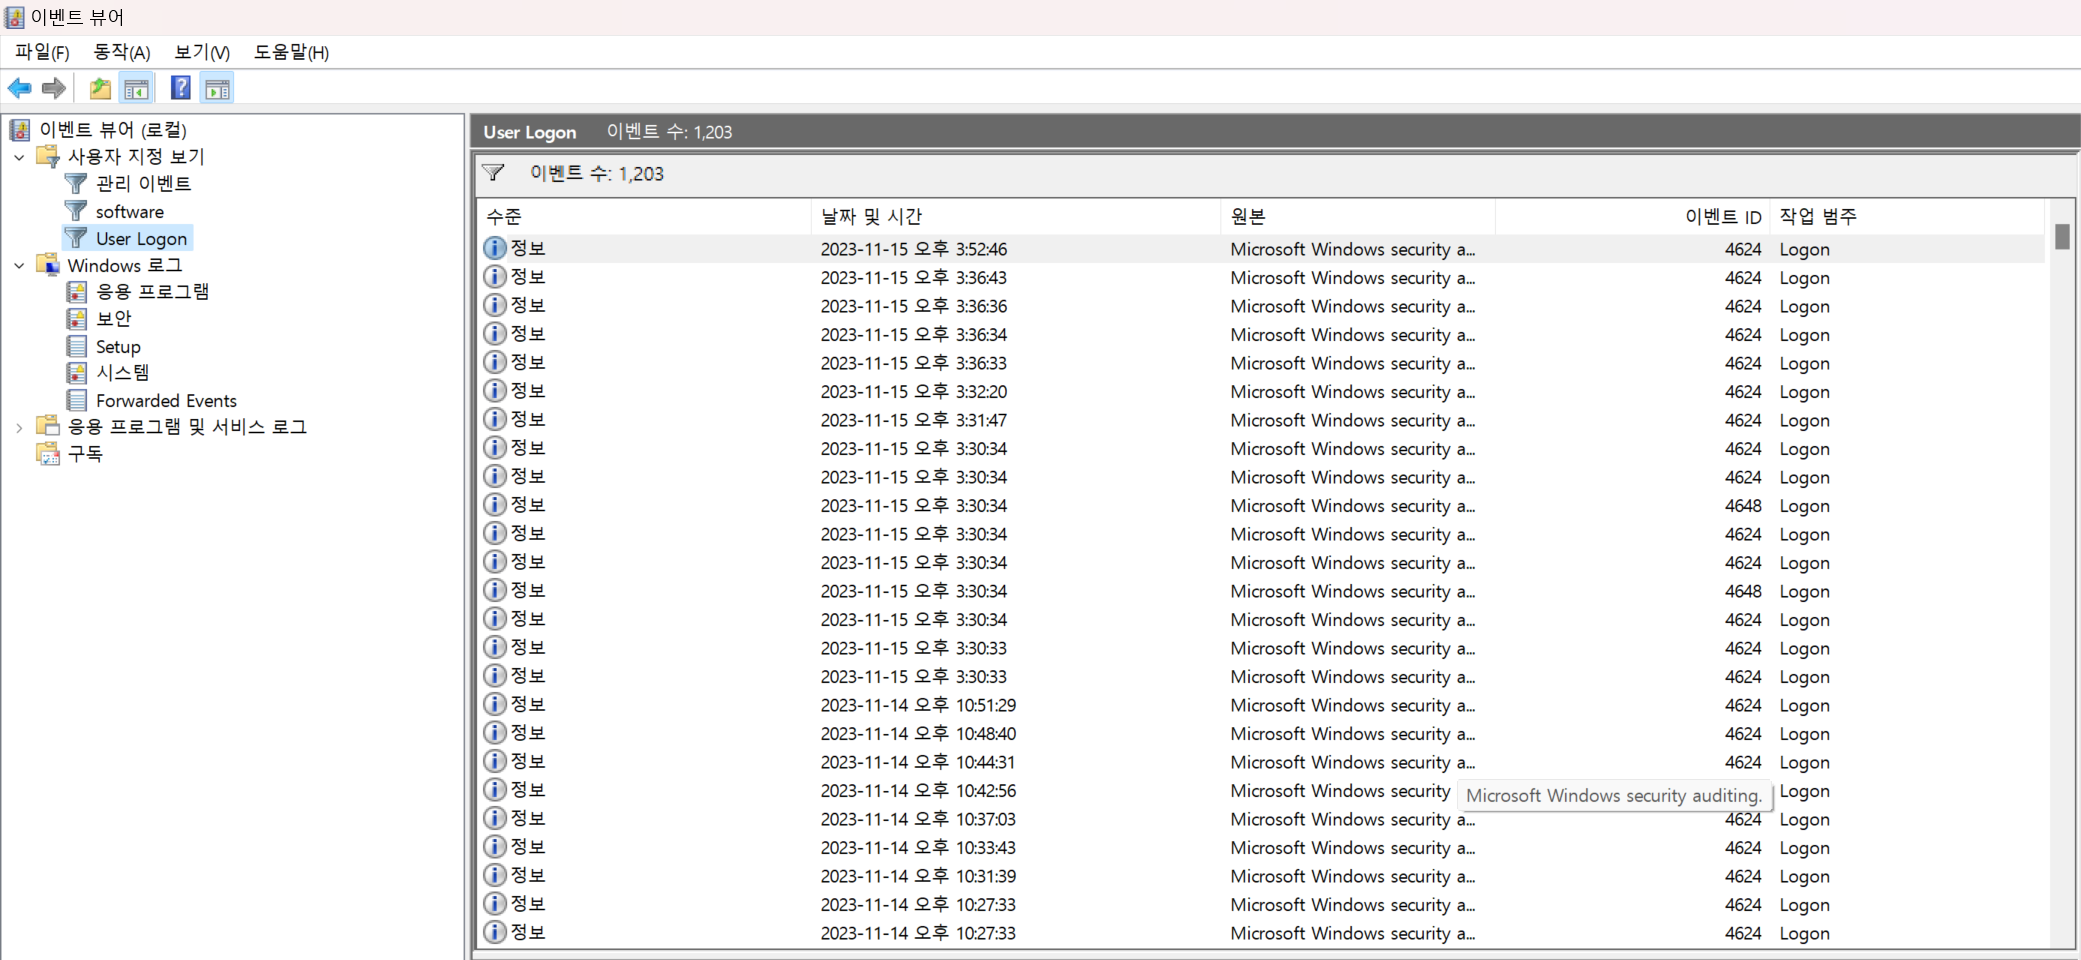Click the event list vertical scrollbar thumb
This screenshot has height=960, width=2081.
click(x=2062, y=237)
